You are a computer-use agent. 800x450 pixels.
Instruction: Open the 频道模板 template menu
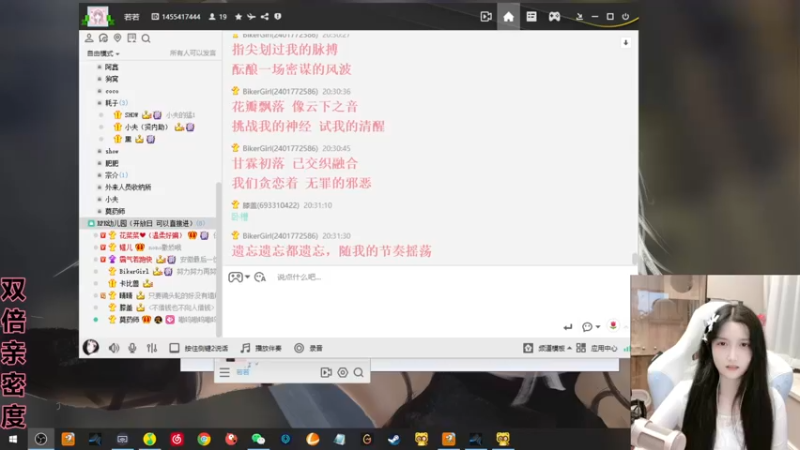(547, 348)
